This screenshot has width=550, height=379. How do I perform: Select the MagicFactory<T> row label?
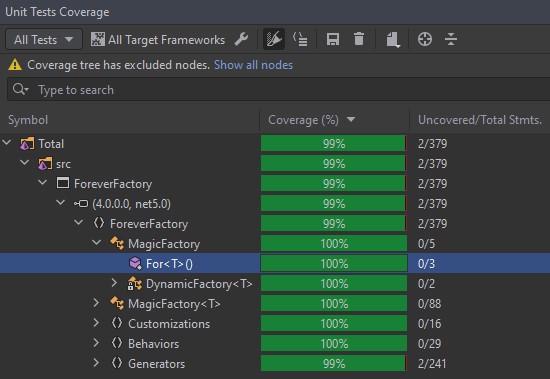174,304
